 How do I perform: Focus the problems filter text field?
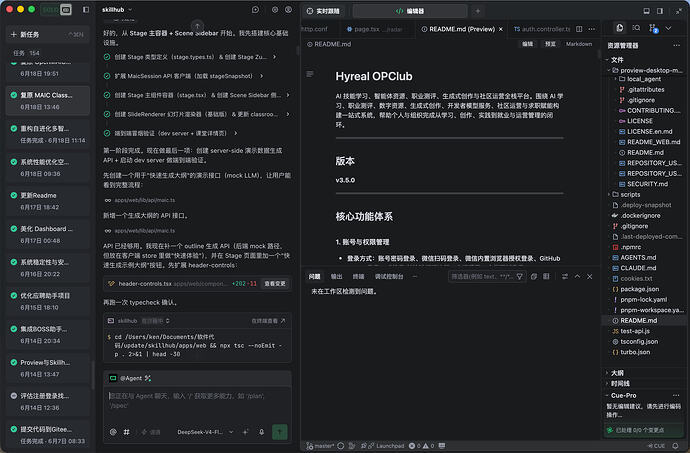click(x=482, y=276)
